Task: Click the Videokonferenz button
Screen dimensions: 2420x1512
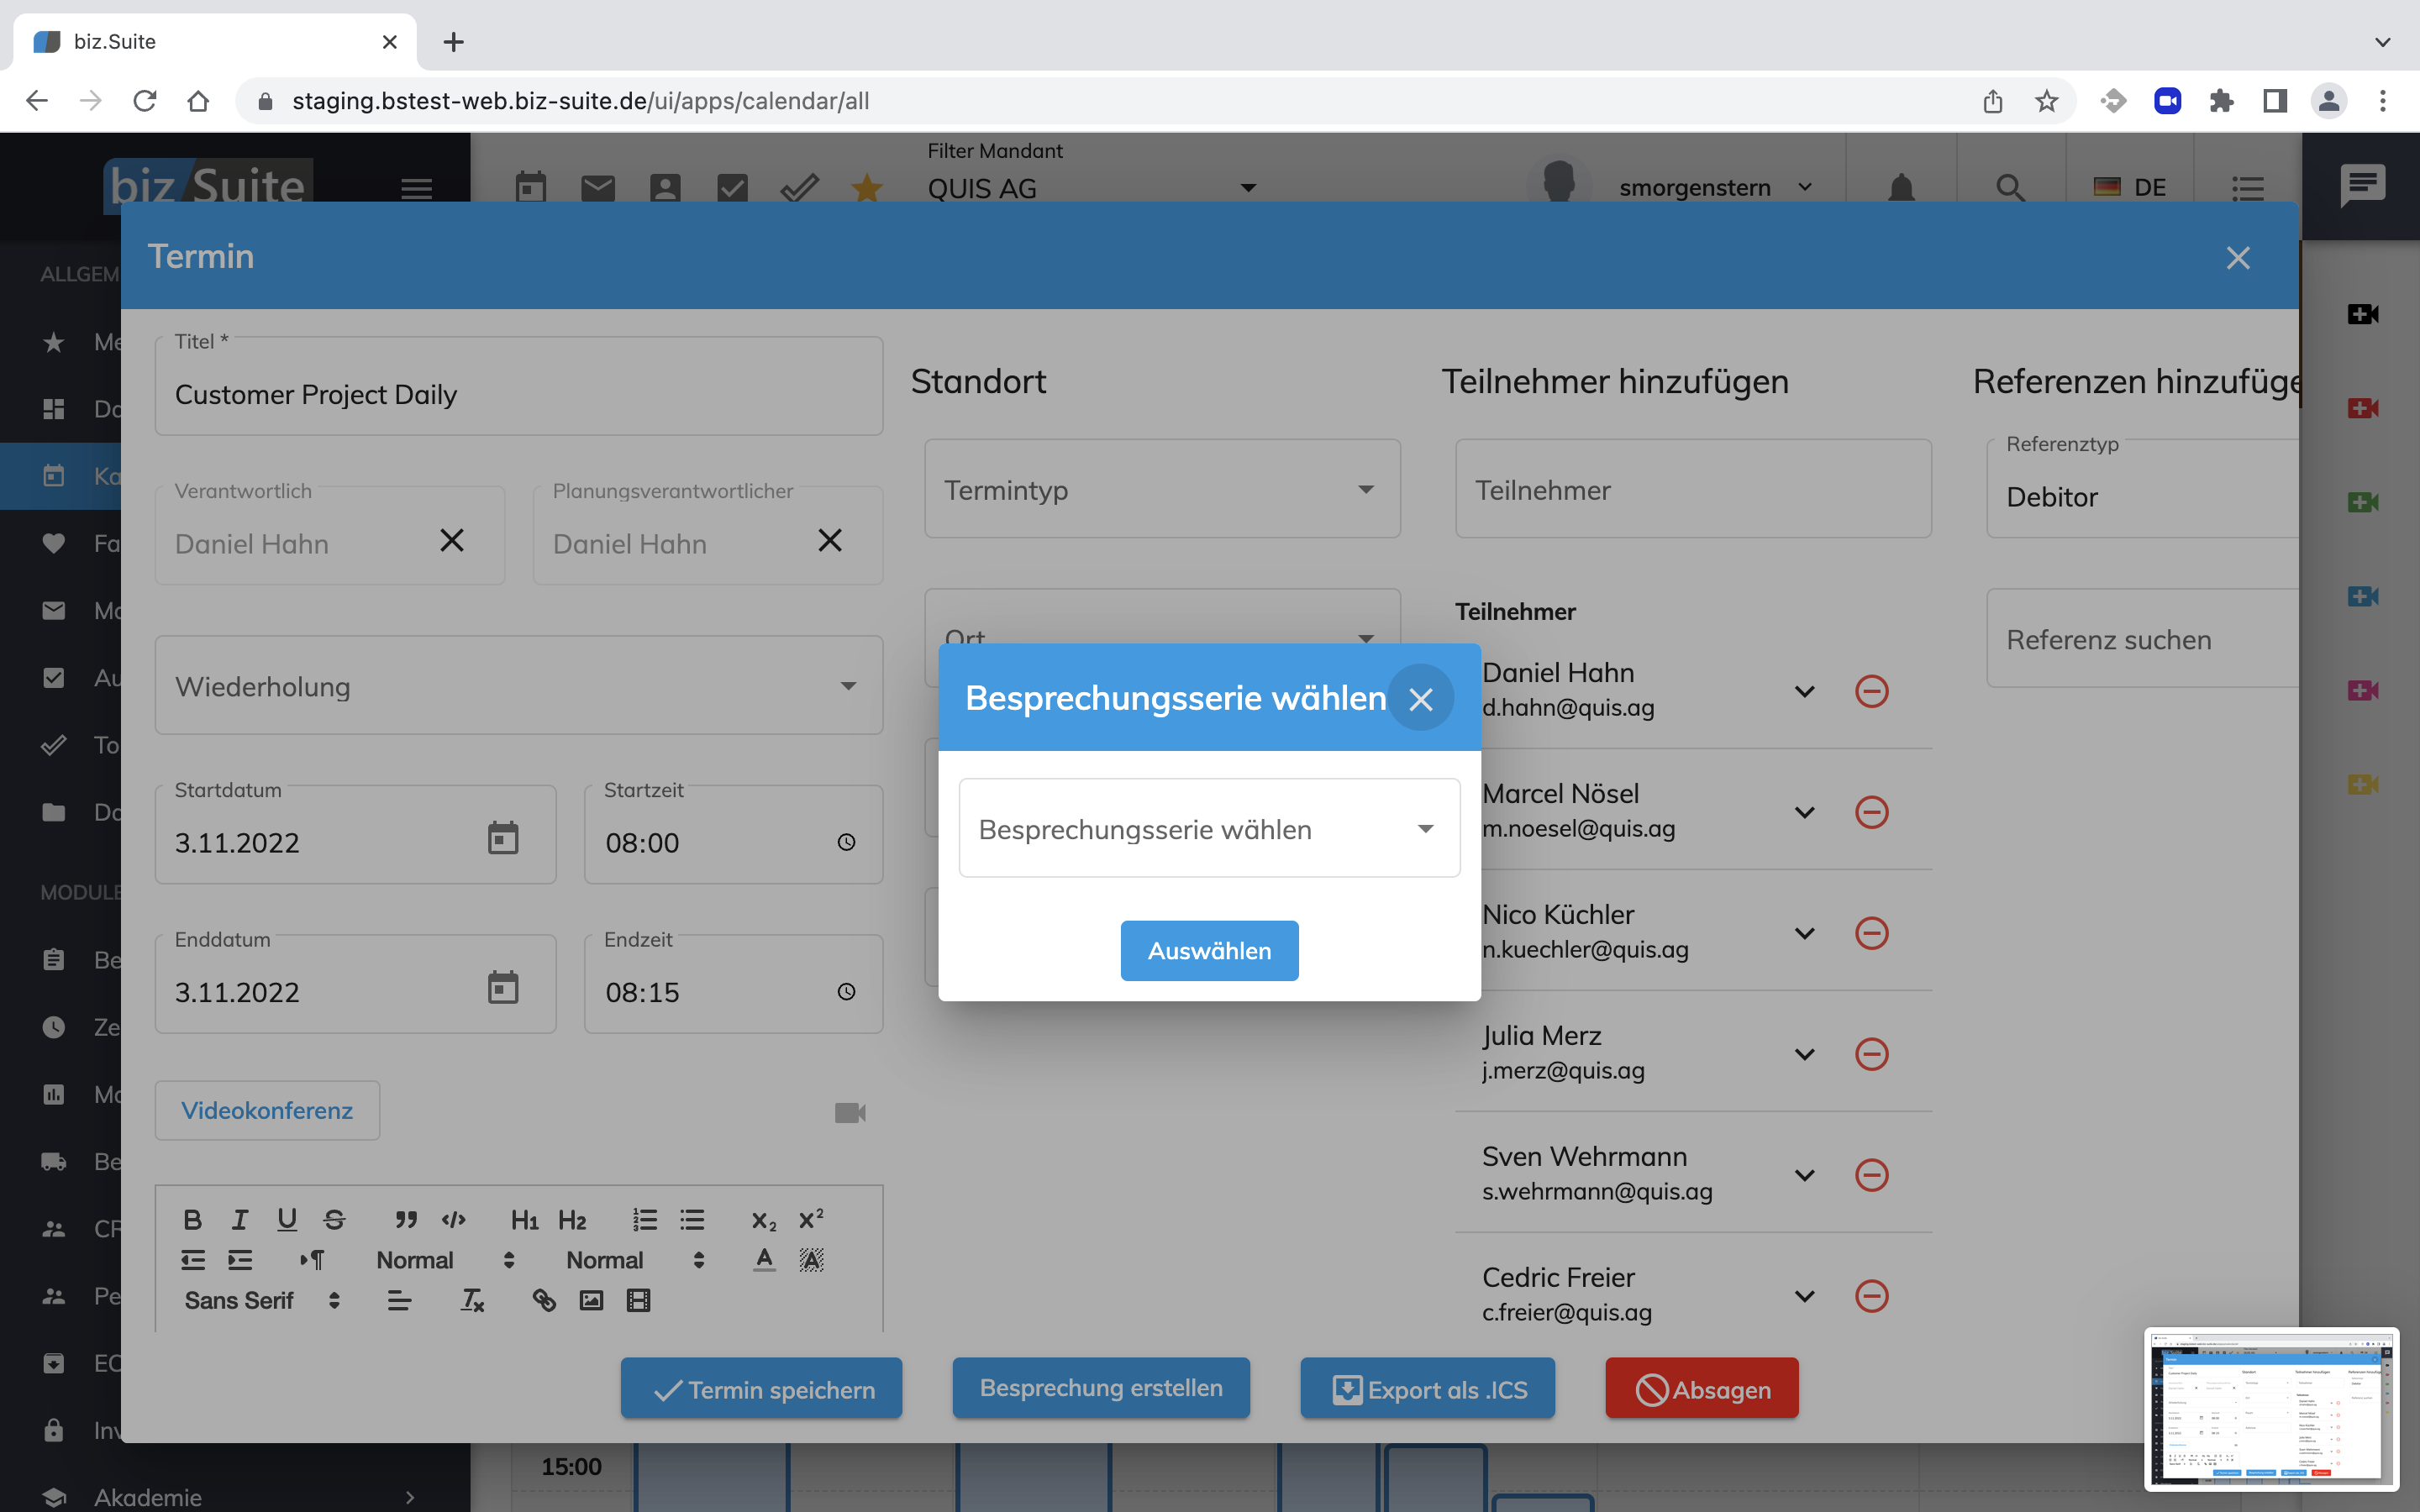Action: click(267, 1110)
